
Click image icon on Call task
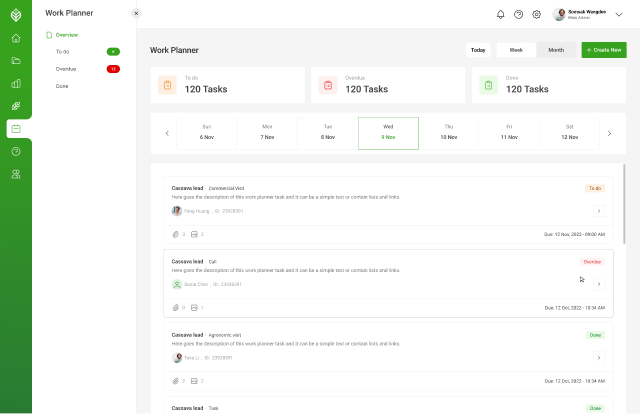tap(194, 307)
